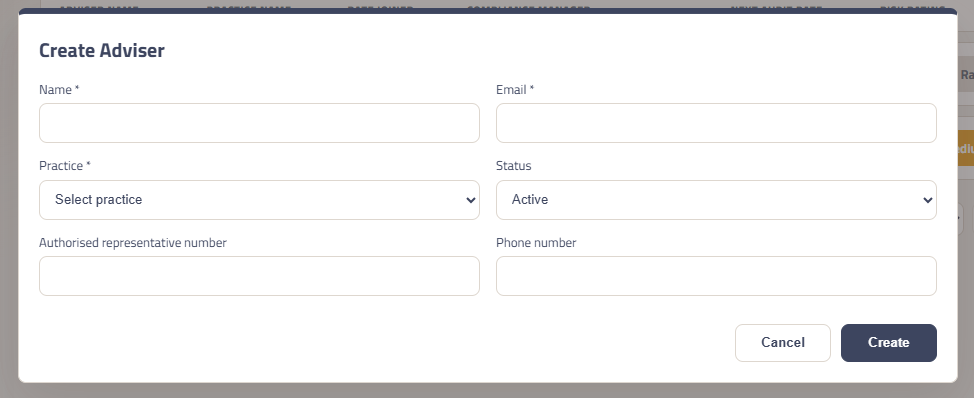Click the Practice * label

pyautogui.click(x=65, y=166)
